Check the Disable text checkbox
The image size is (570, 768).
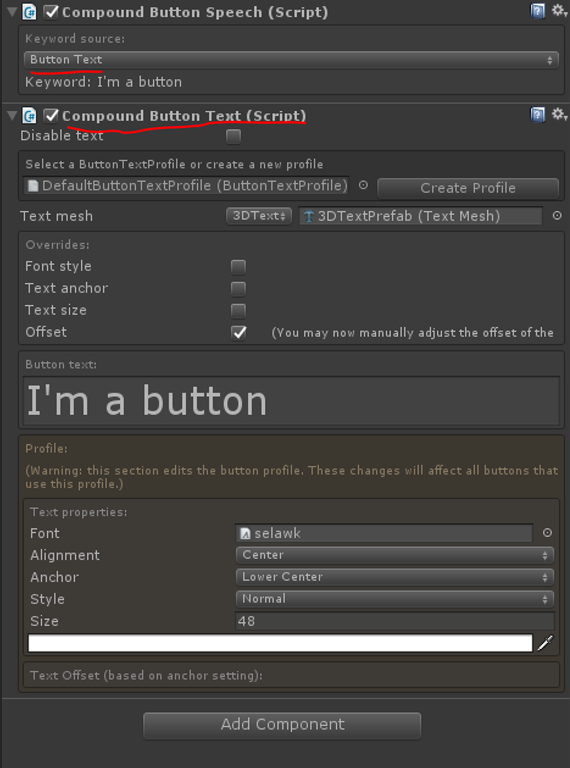233,136
